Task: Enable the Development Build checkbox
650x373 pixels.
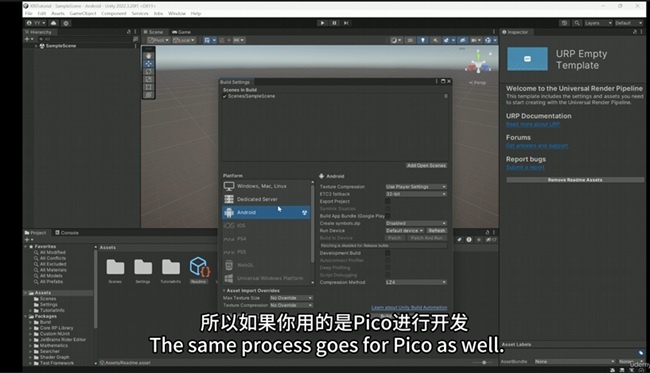Action: [x=388, y=253]
